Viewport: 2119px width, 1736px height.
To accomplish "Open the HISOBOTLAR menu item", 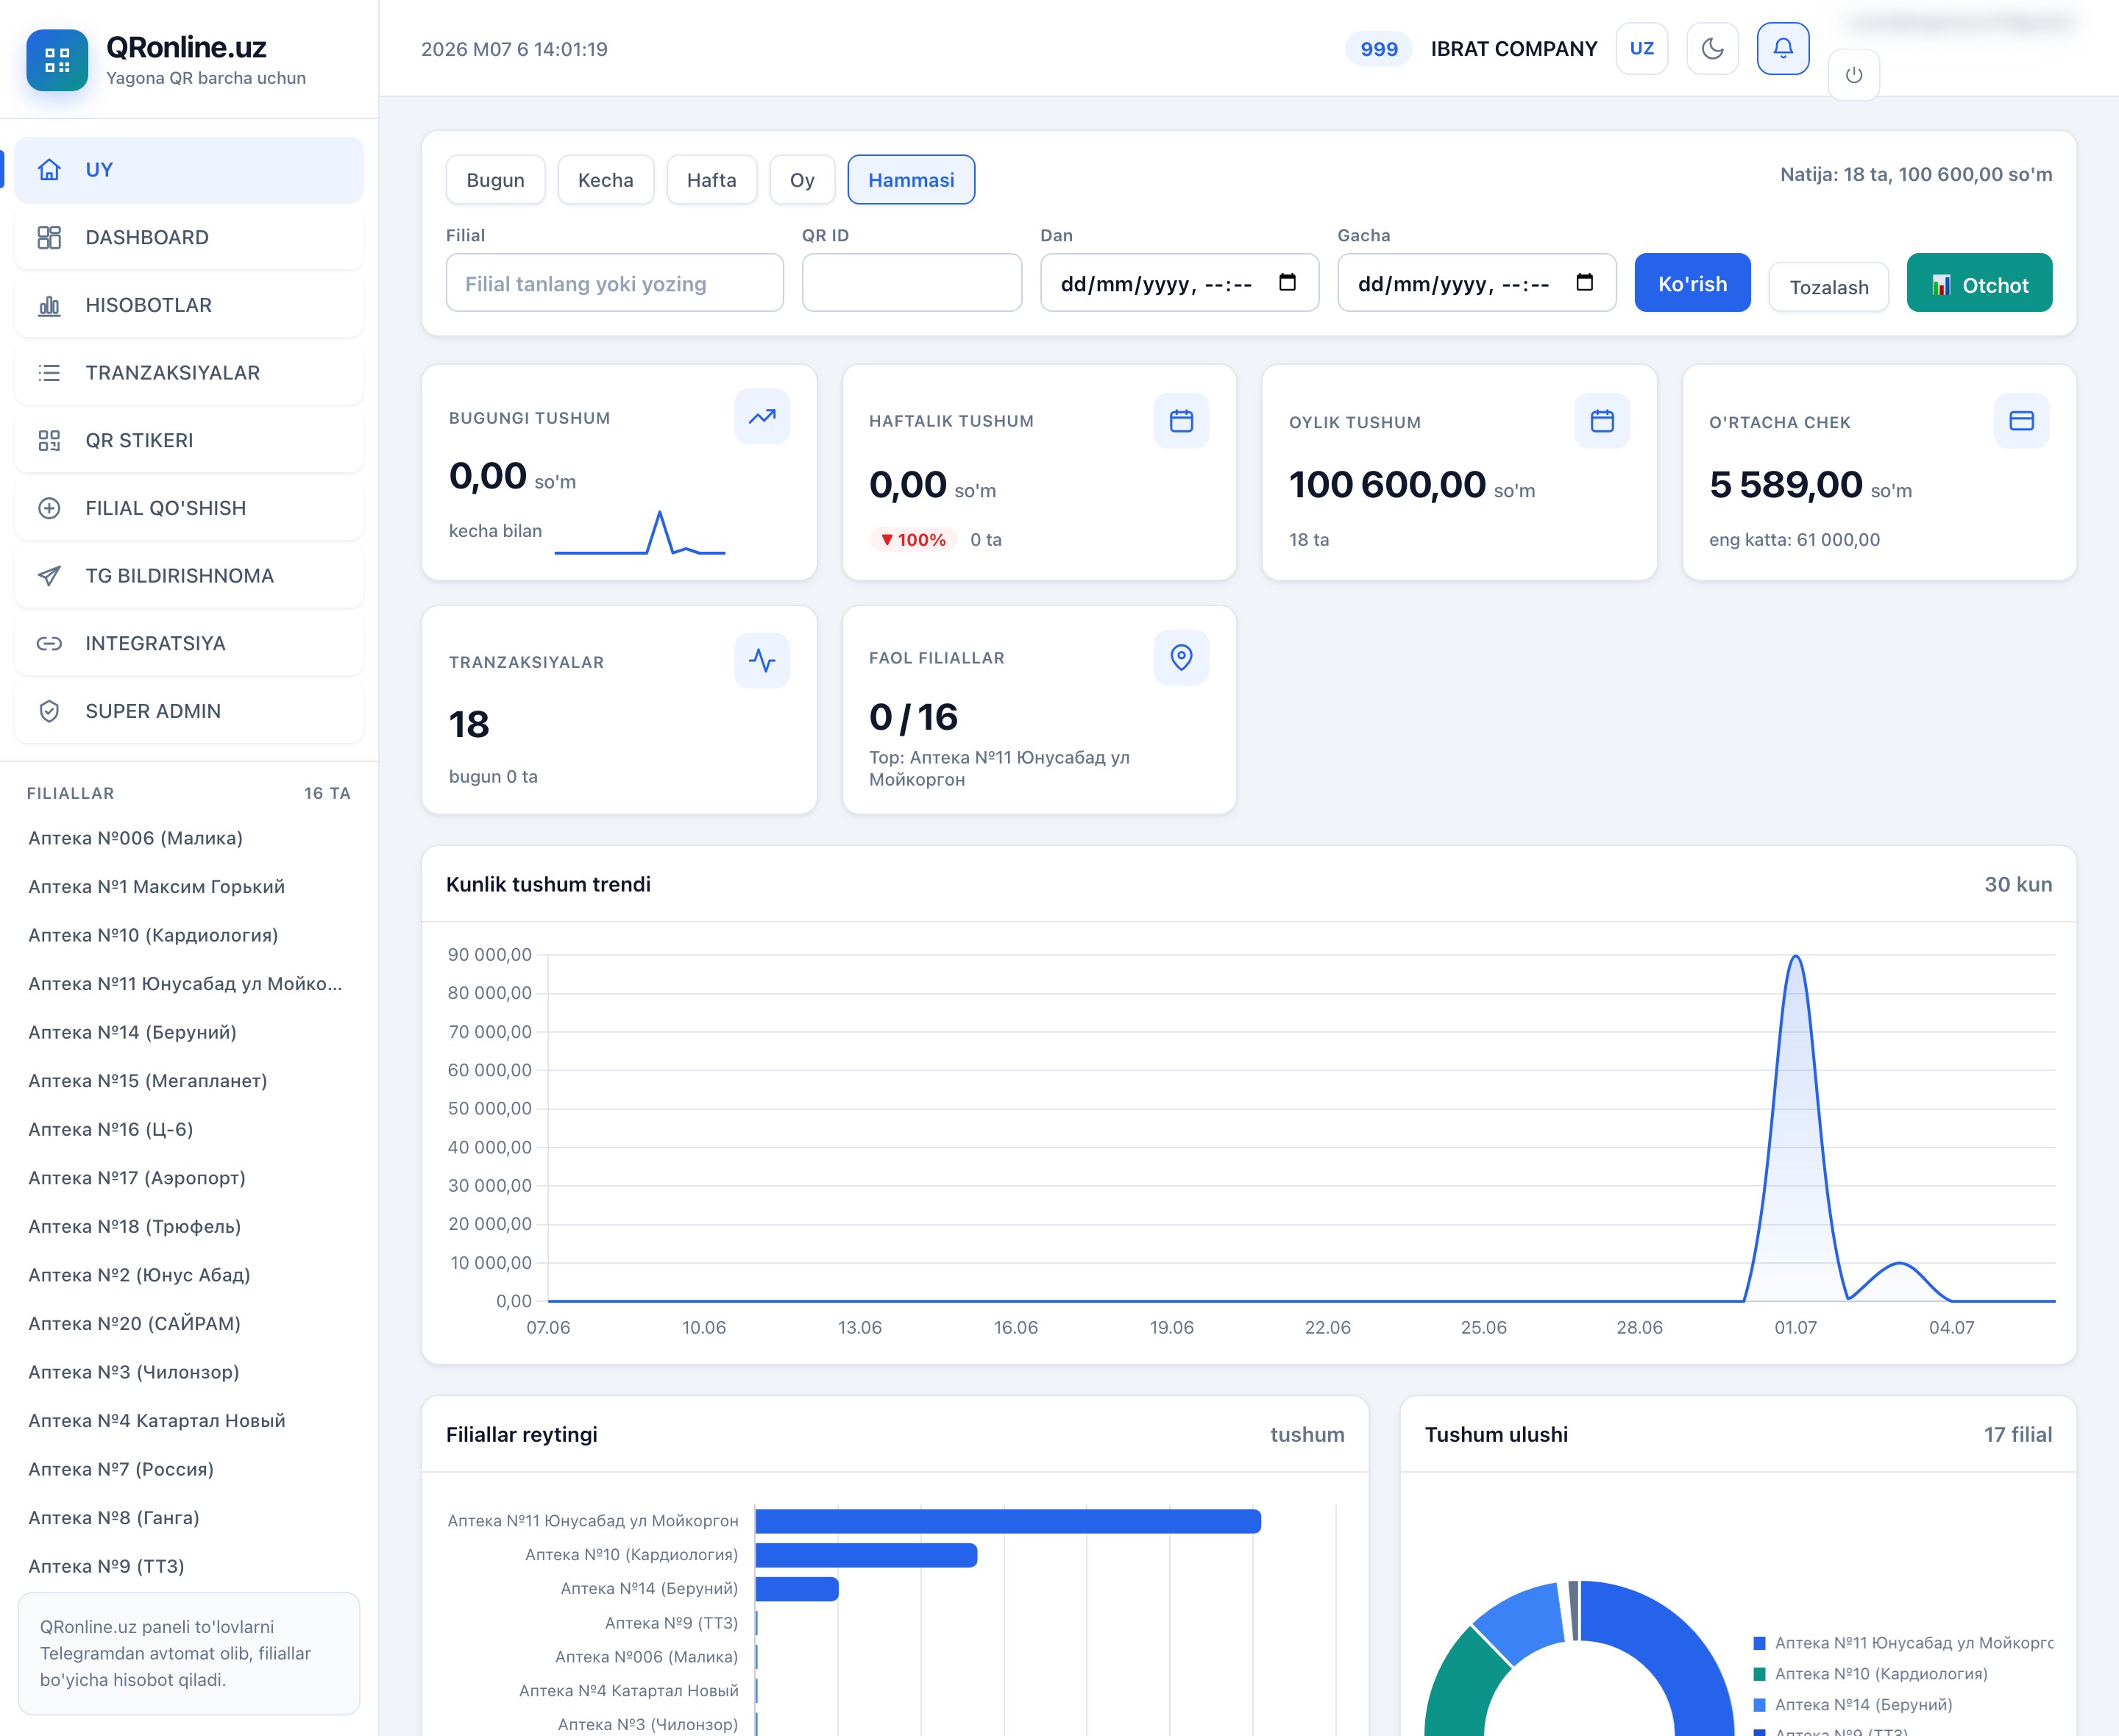I will 189,305.
